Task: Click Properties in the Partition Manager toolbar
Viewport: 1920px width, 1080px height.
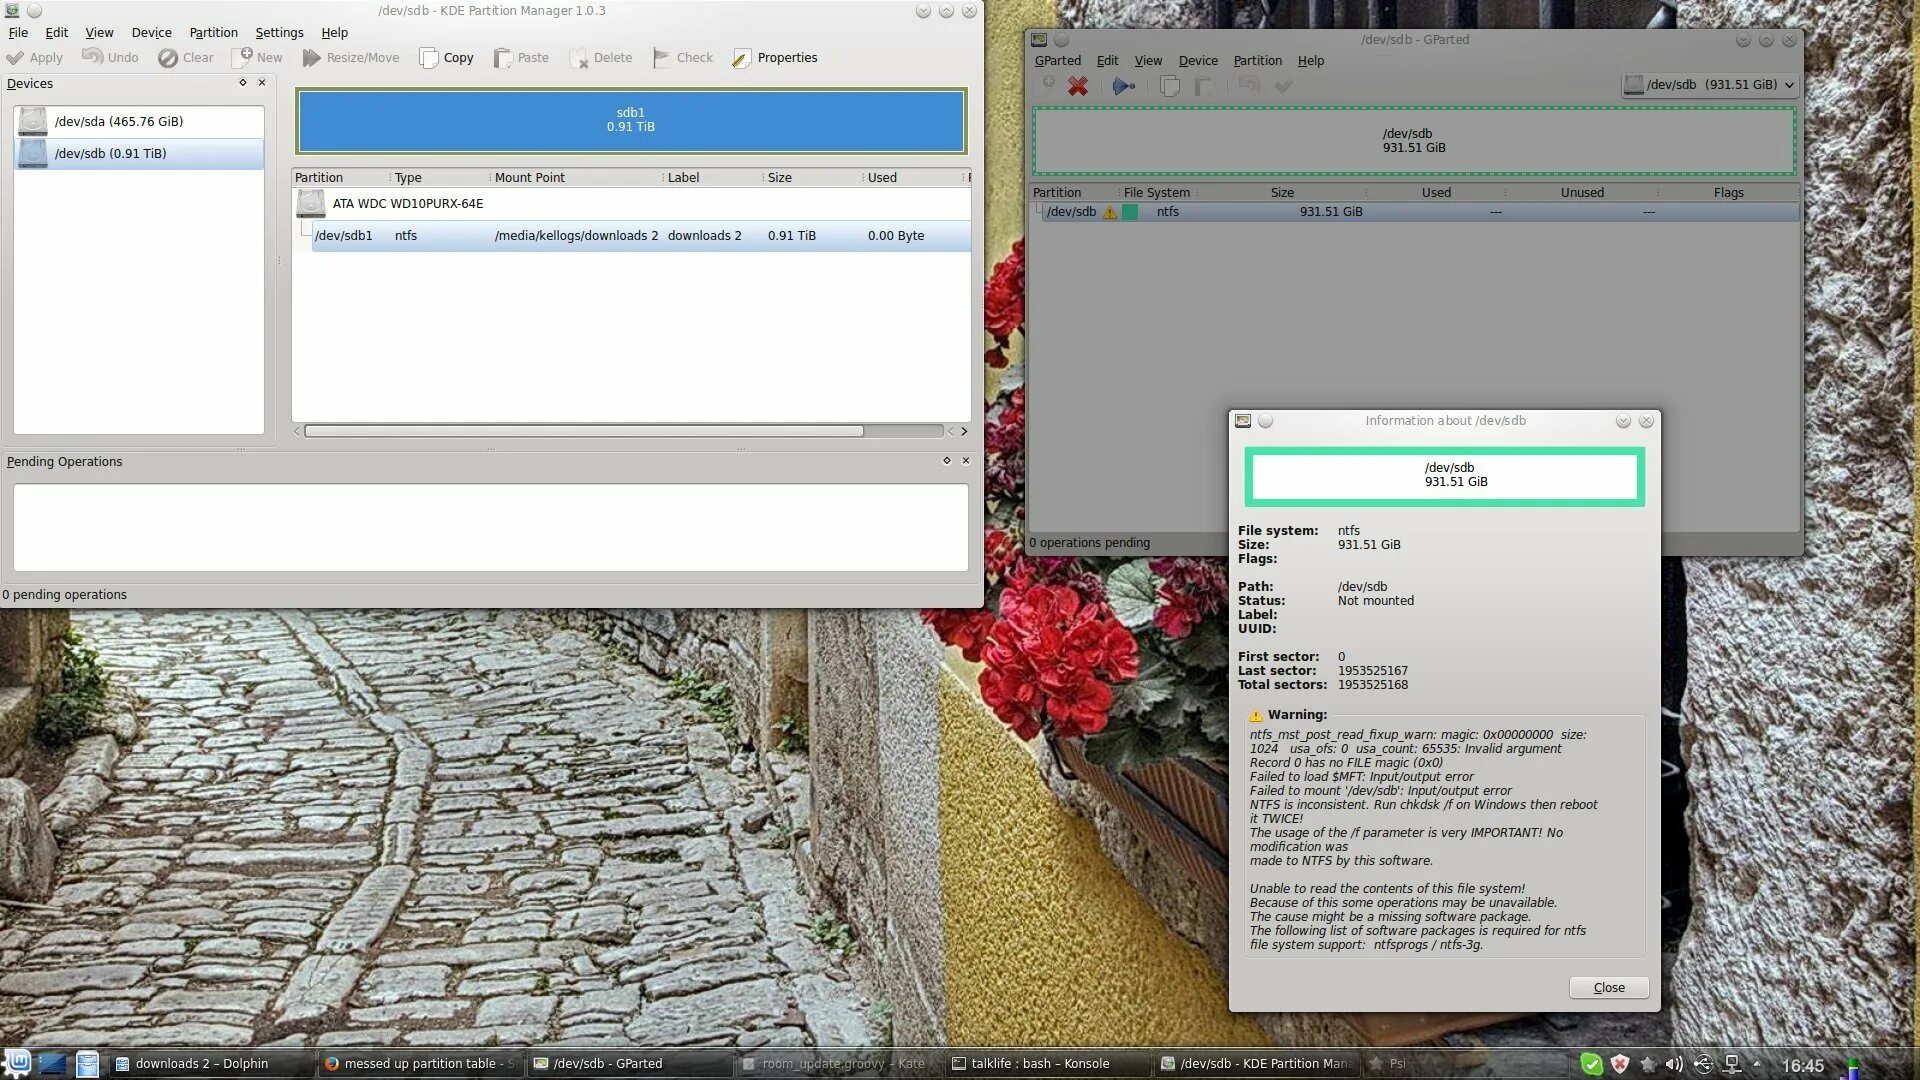Action: pyautogui.click(x=775, y=58)
